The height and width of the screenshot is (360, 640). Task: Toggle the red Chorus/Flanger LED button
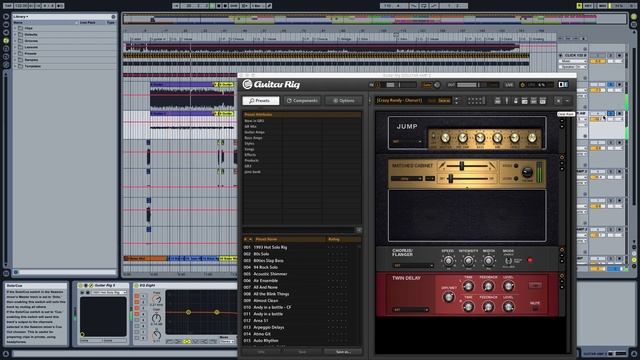(530, 260)
